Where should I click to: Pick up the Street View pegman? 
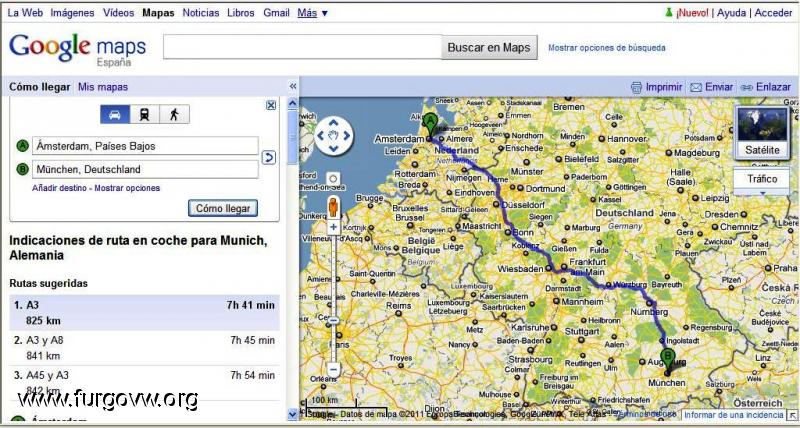333,208
